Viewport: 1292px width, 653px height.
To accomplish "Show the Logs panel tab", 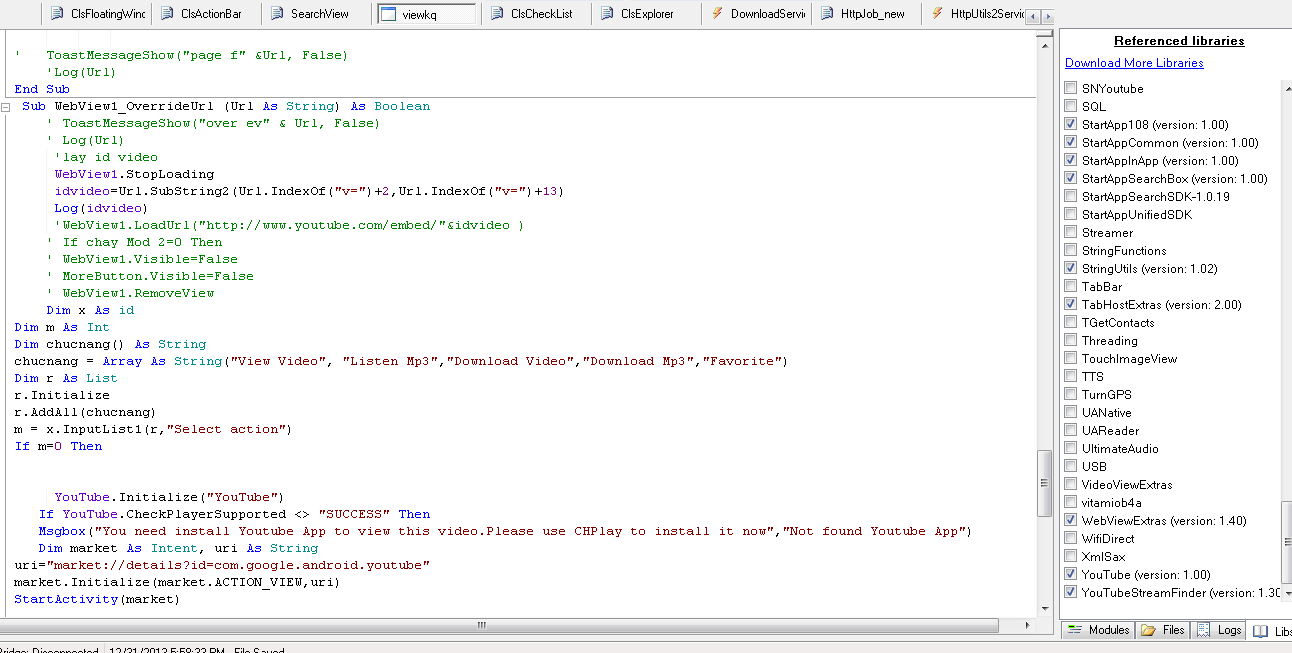I will [1219, 630].
